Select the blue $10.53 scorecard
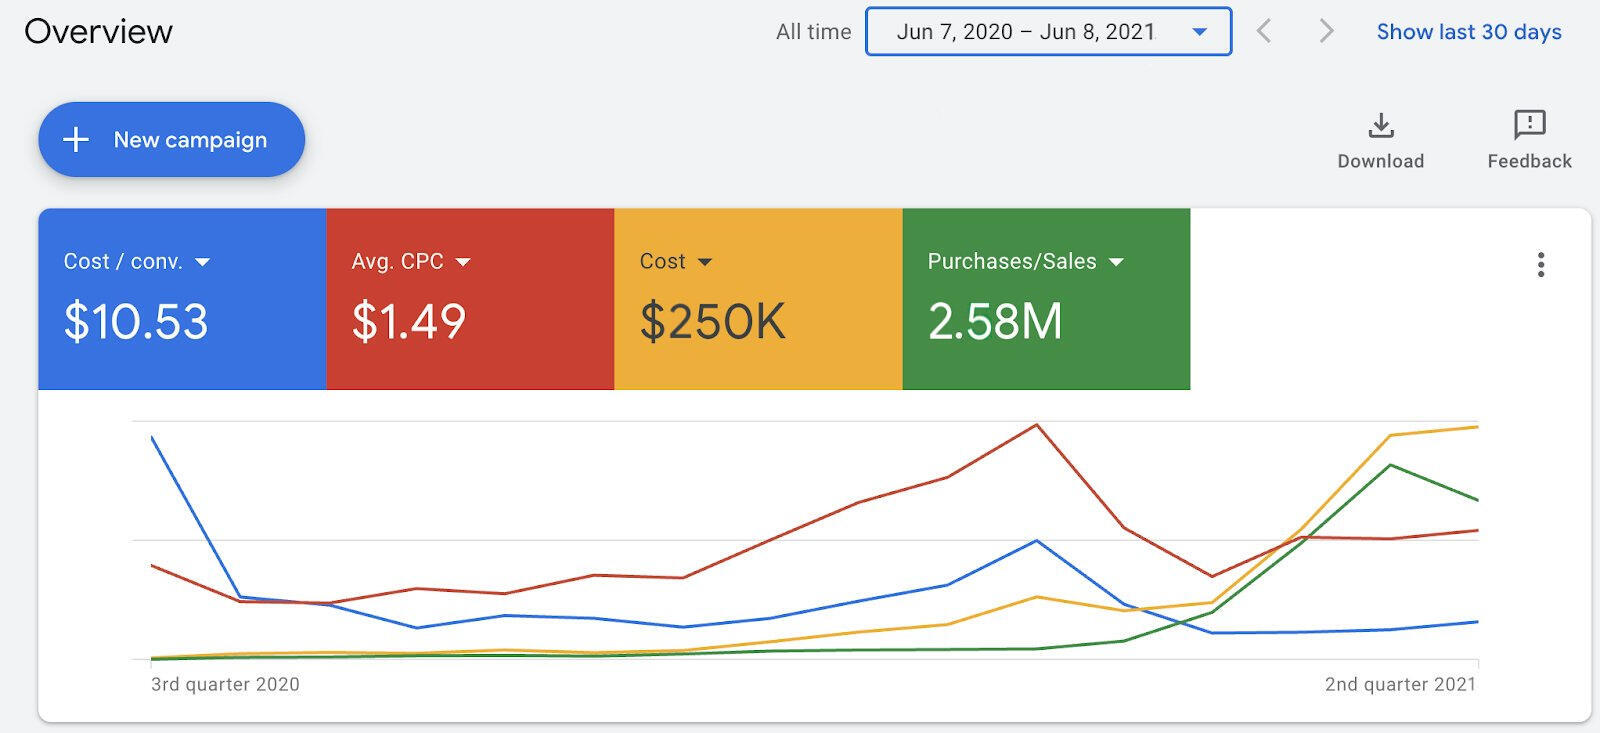Screen dimensions: 1600x733 (182, 299)
